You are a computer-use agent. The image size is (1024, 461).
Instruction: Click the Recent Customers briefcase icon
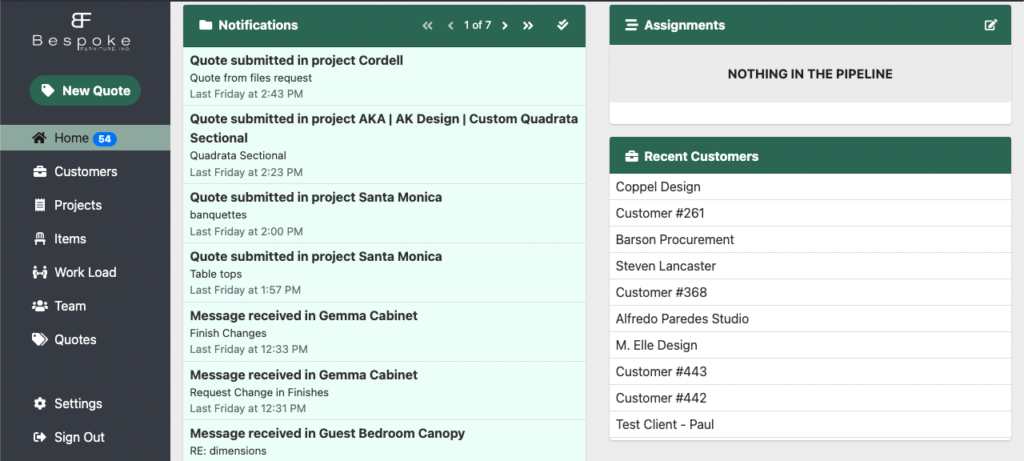click(631, 157)
